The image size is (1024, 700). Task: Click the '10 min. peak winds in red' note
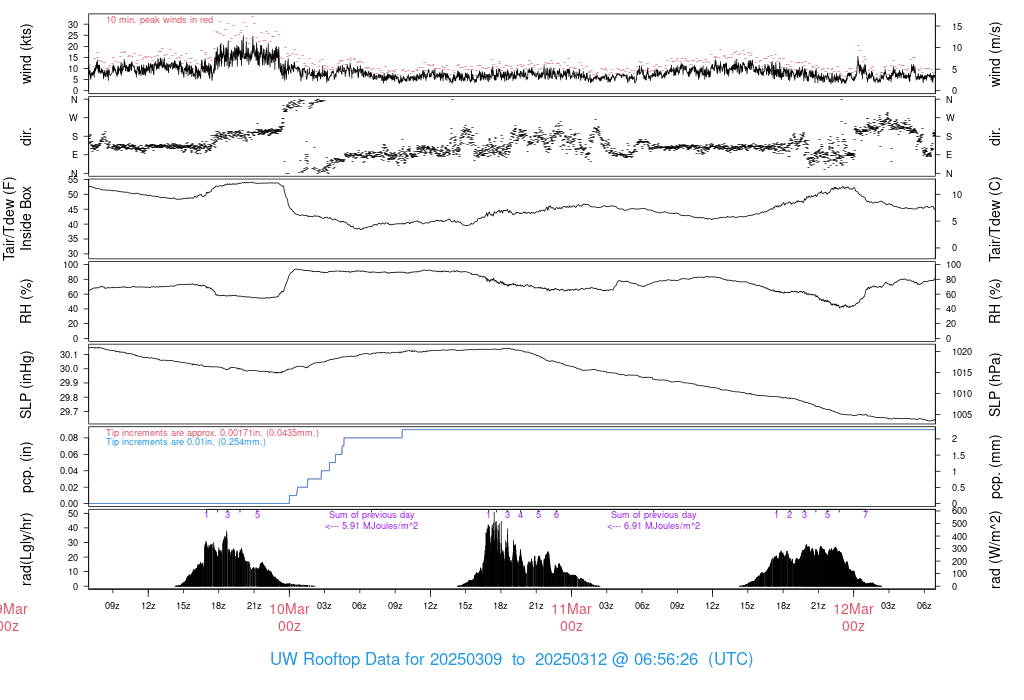coord(159,20)
